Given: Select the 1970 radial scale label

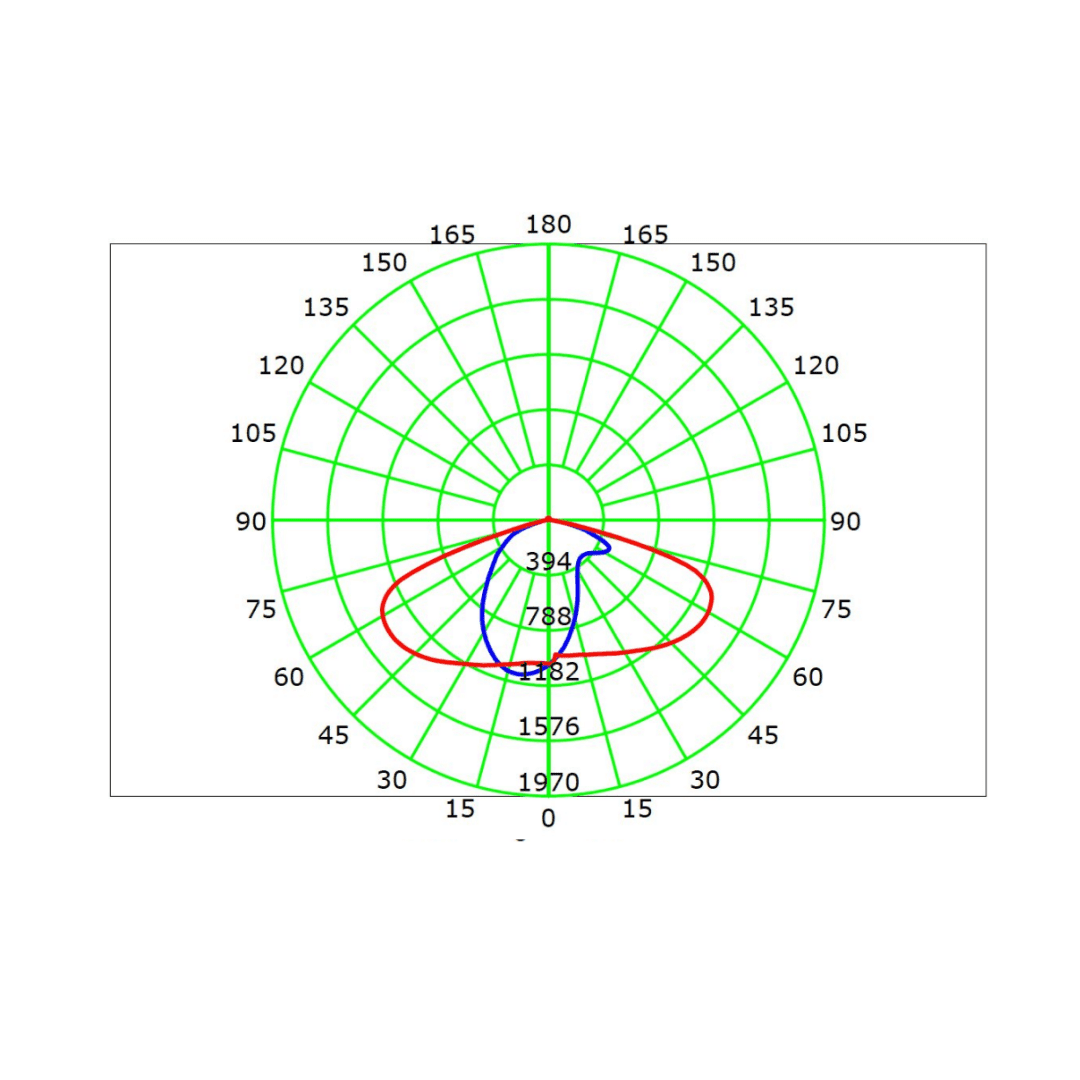Looking at the screenshot, I should point(548,782).
